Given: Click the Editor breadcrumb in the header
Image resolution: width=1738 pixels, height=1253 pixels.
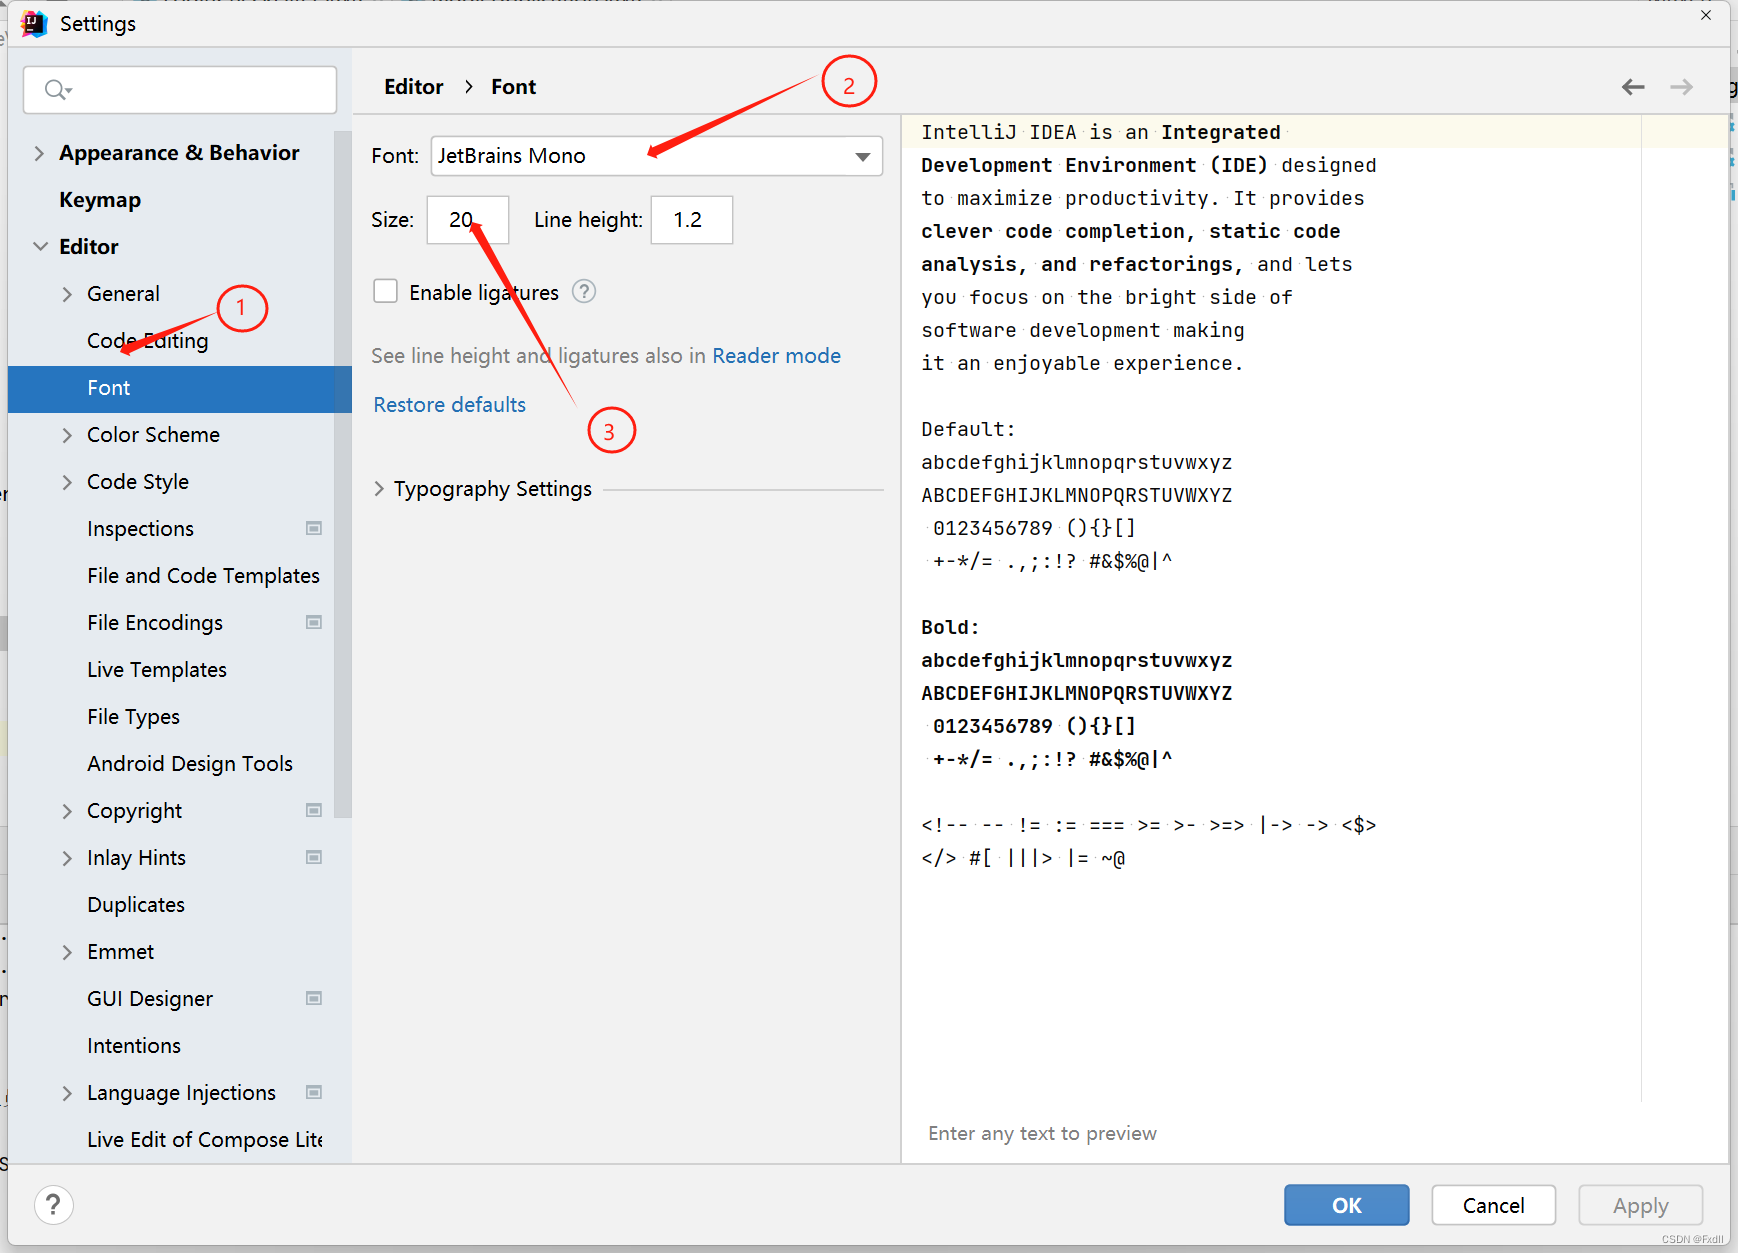Looking at the screenshot, I should tap(413, 87).
